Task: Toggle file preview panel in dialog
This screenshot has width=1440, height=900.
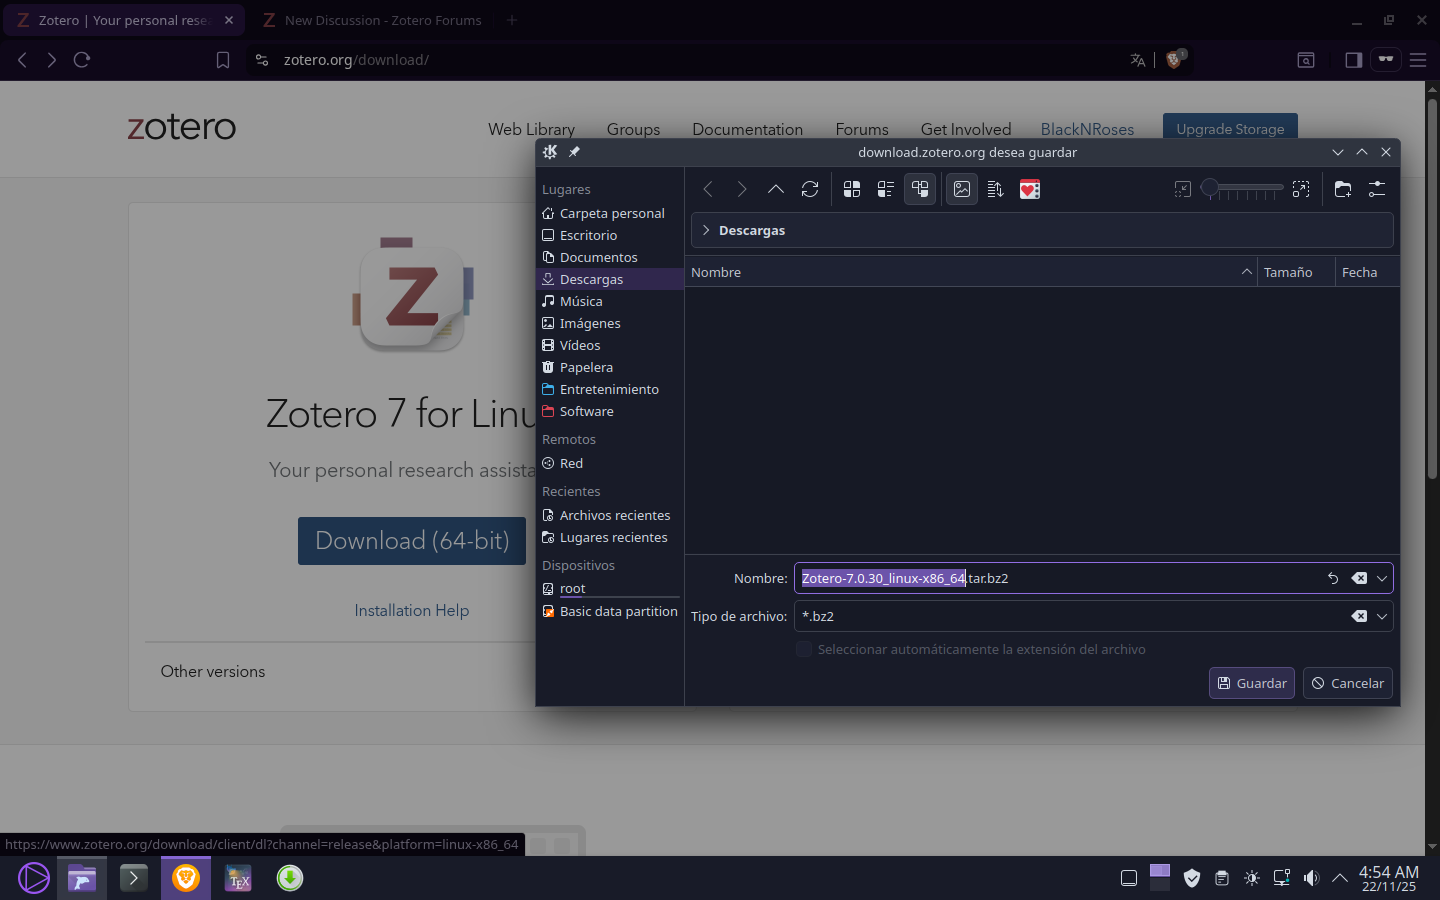Action: tap(962, 189)
